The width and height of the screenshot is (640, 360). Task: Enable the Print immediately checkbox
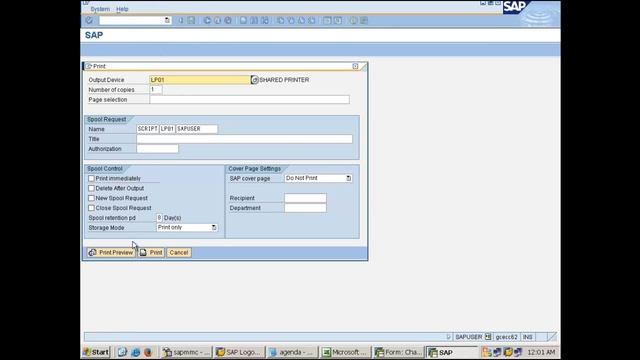[91, 178]
